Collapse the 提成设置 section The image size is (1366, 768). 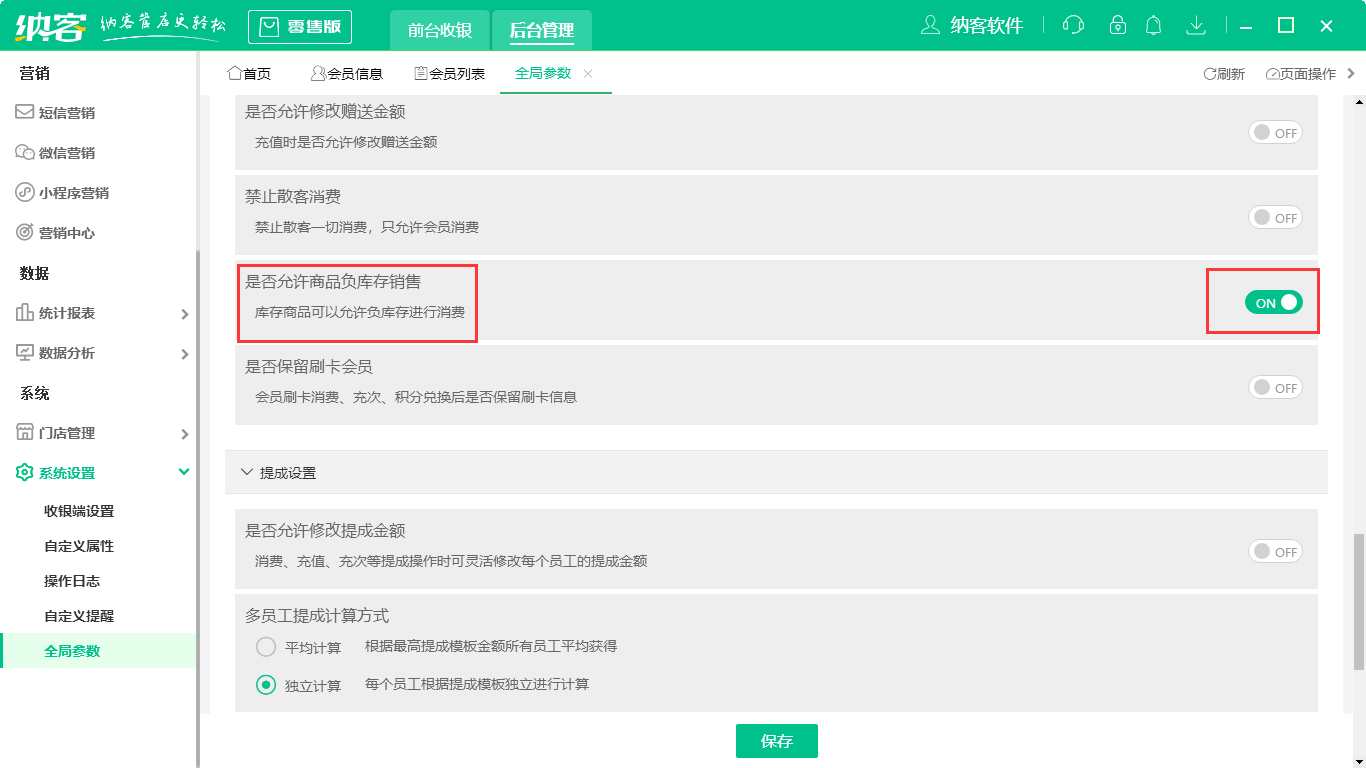click(x=246, y=473)
